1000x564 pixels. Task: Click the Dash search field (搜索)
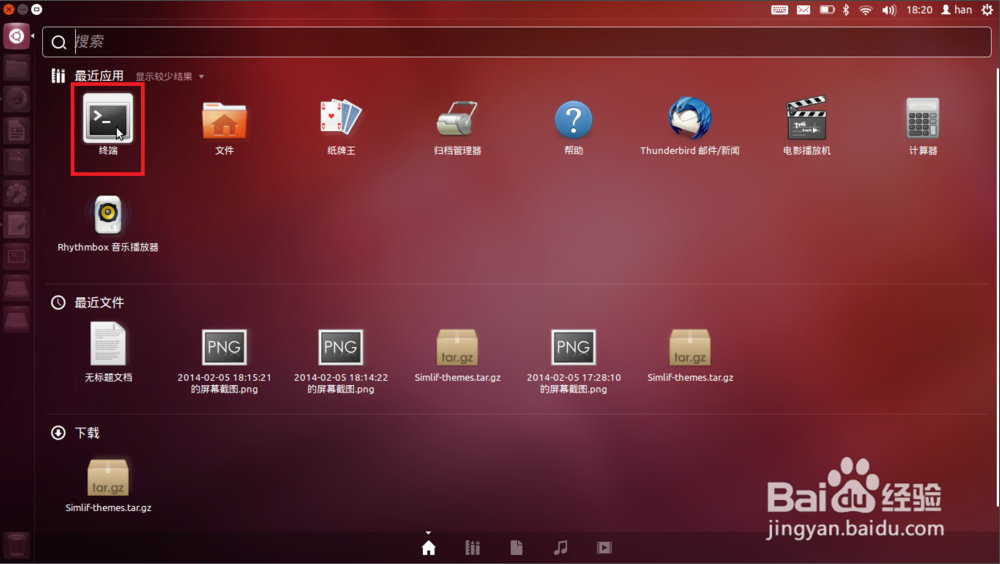click(x=517, y=42)
